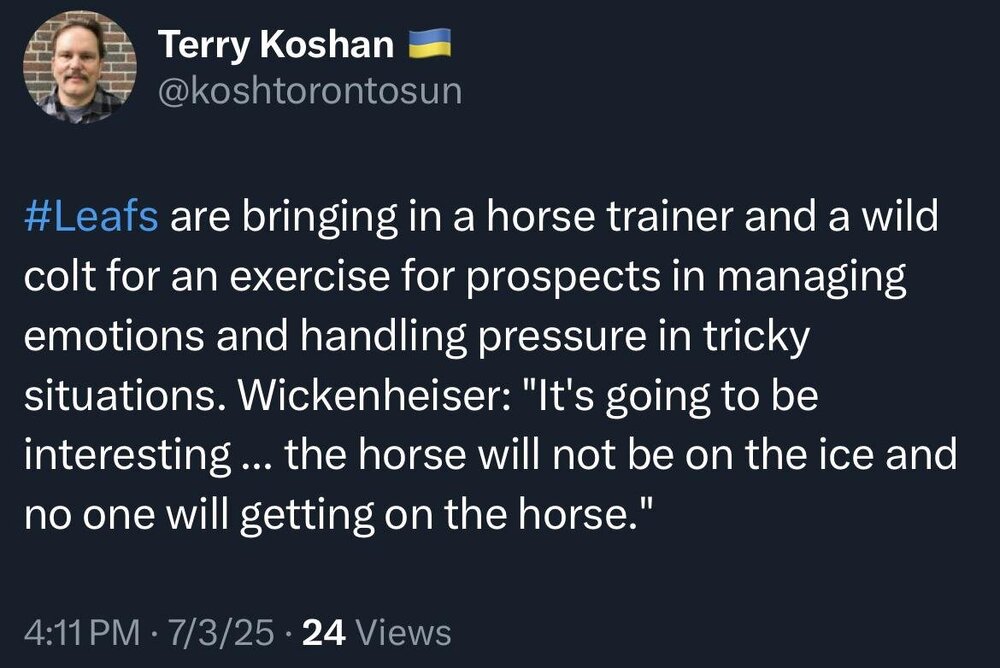Click the word "colt" in the tweet

point(58,278)
